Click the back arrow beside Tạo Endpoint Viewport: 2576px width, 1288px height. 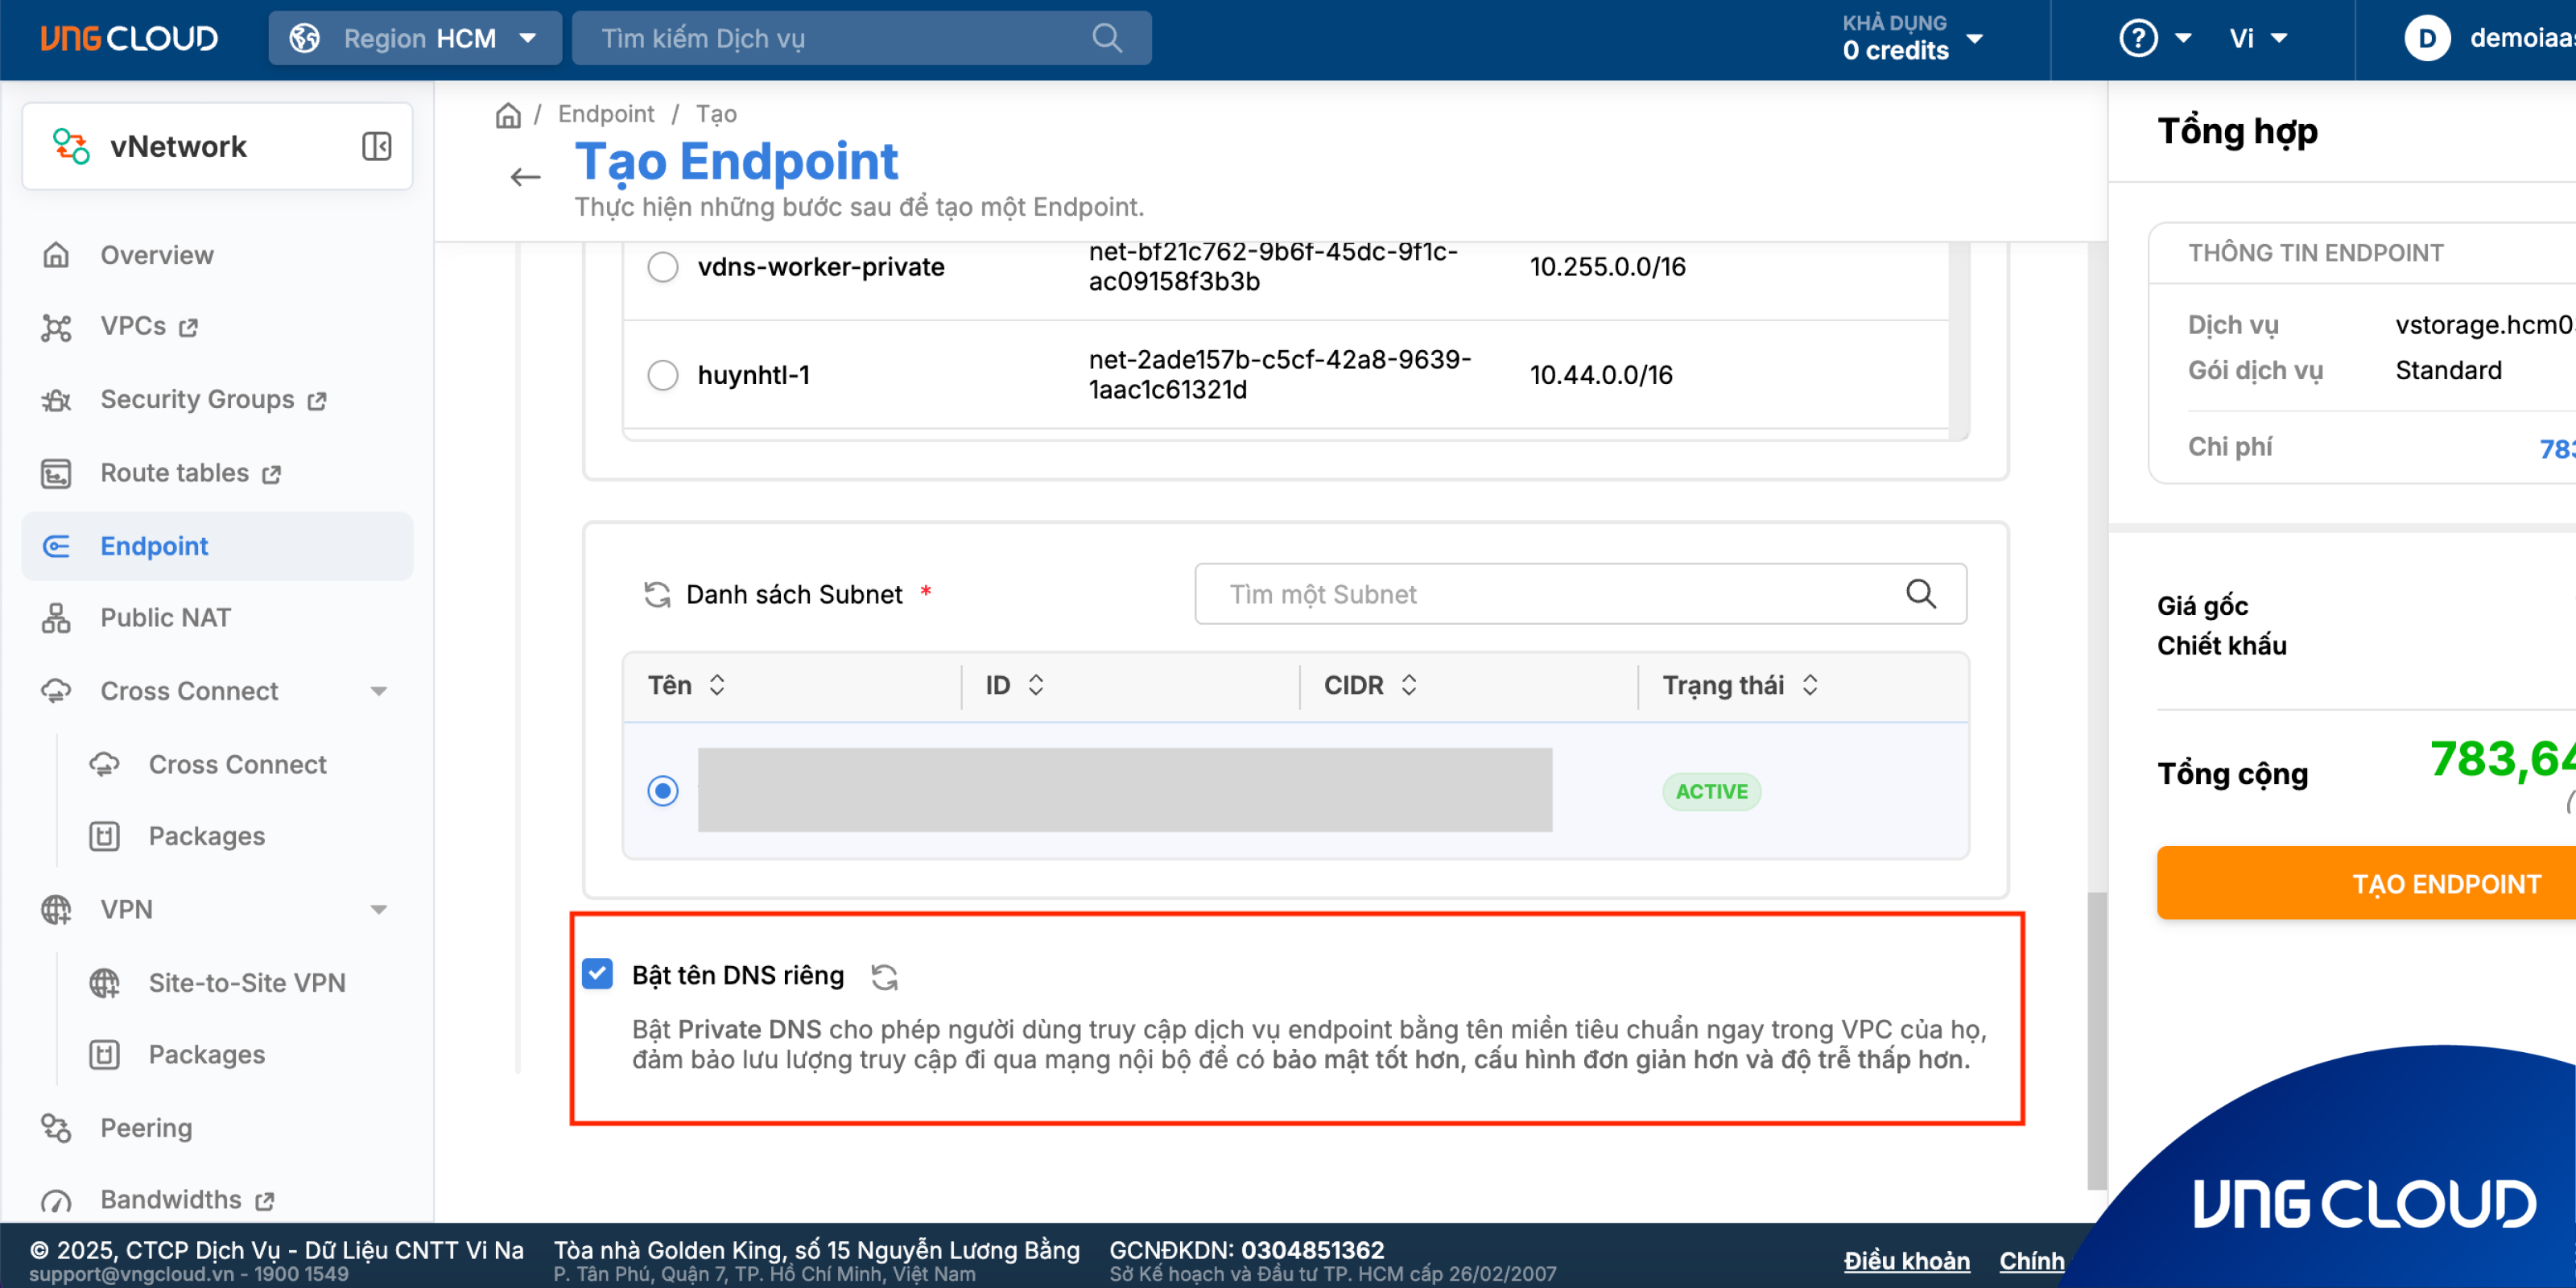point(525,178)
